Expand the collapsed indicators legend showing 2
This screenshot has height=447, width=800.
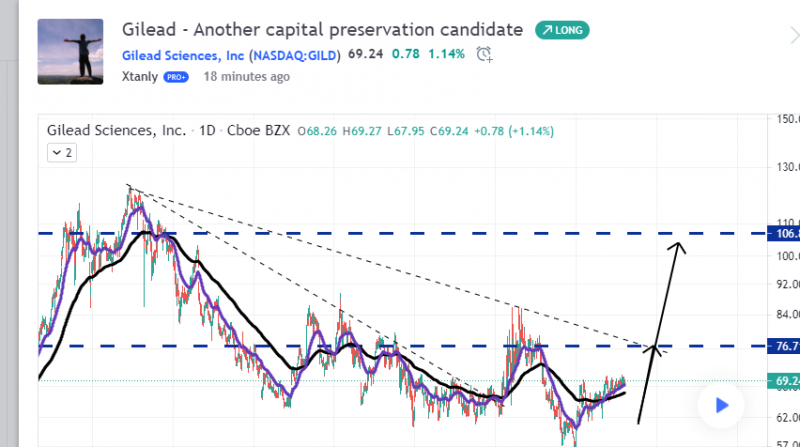(x=61, y=153)
